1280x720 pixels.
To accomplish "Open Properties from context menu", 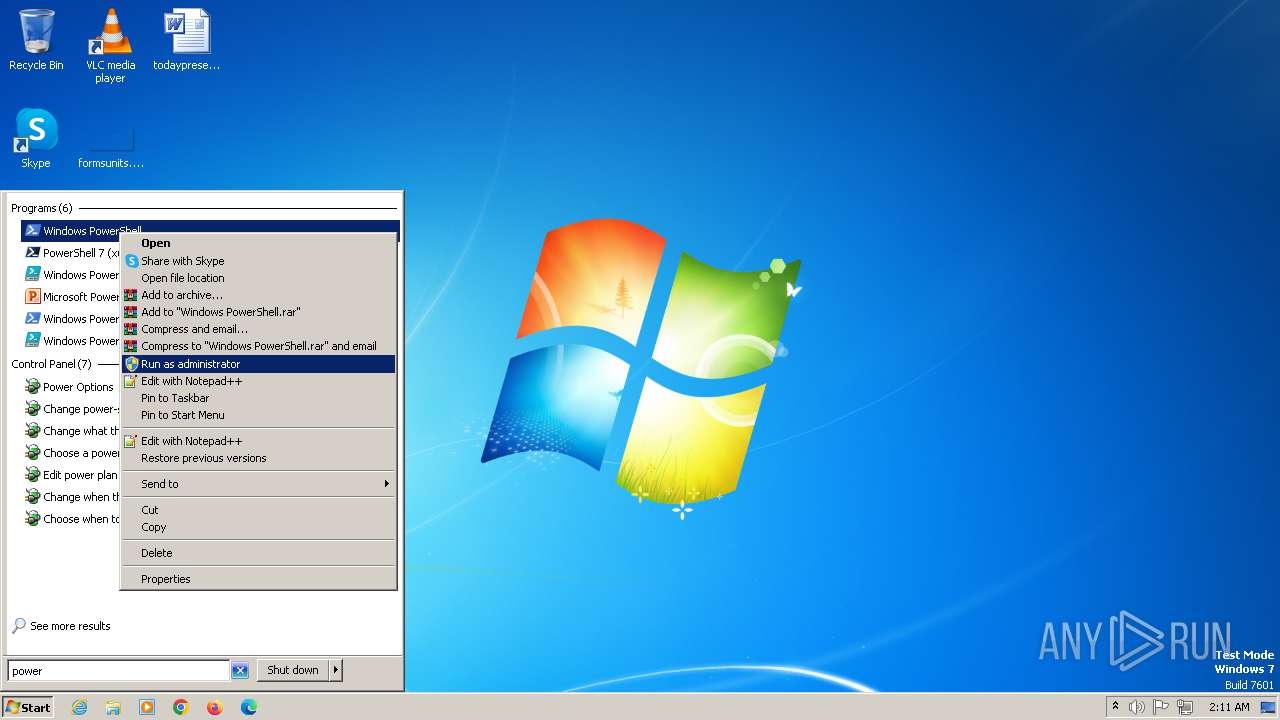I will (x=258, y=579).
